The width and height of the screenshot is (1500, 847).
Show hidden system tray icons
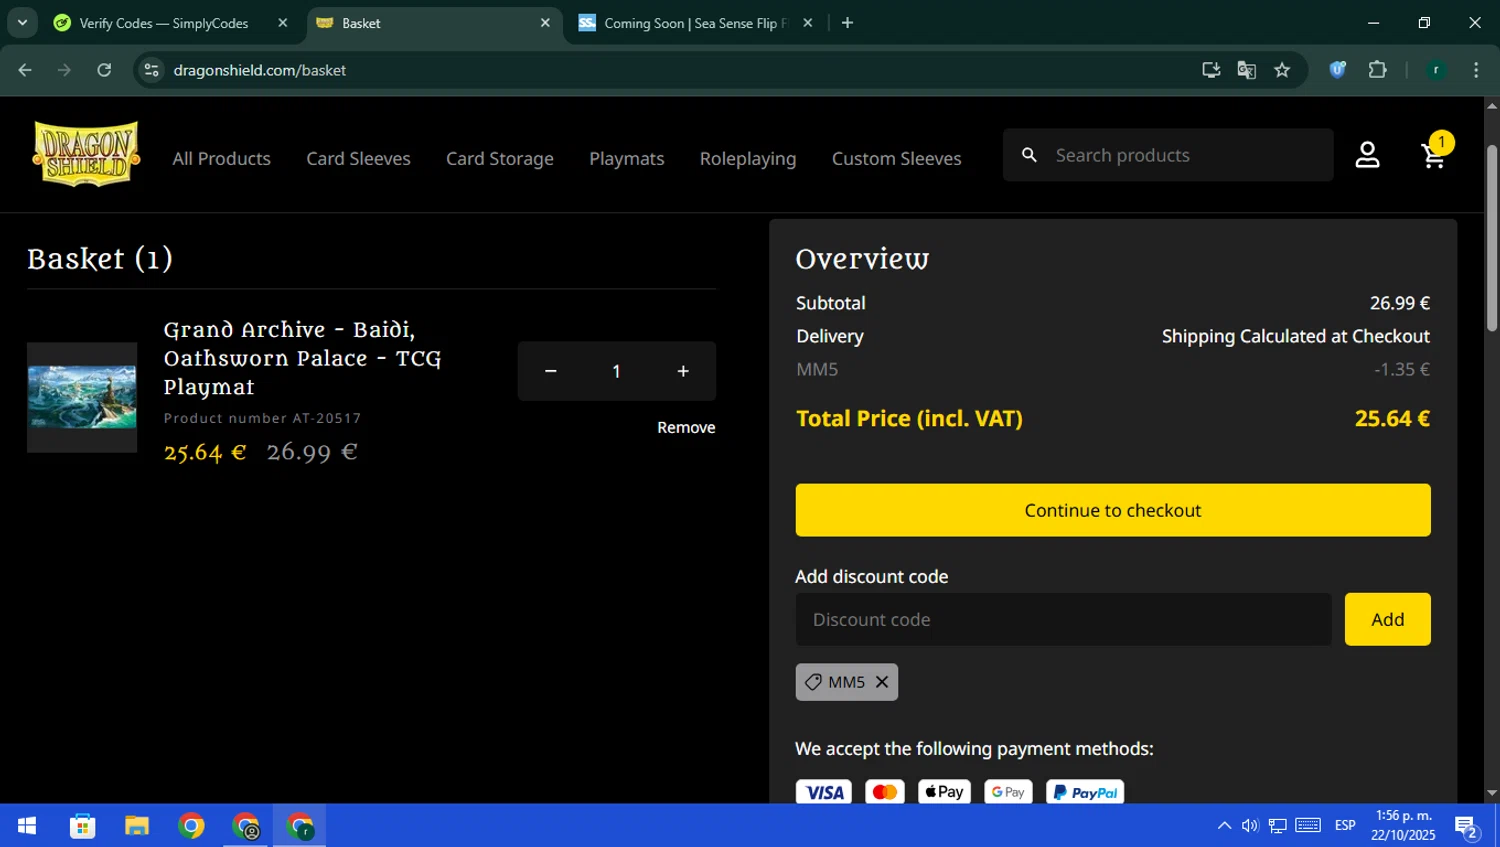[1224, 826]
